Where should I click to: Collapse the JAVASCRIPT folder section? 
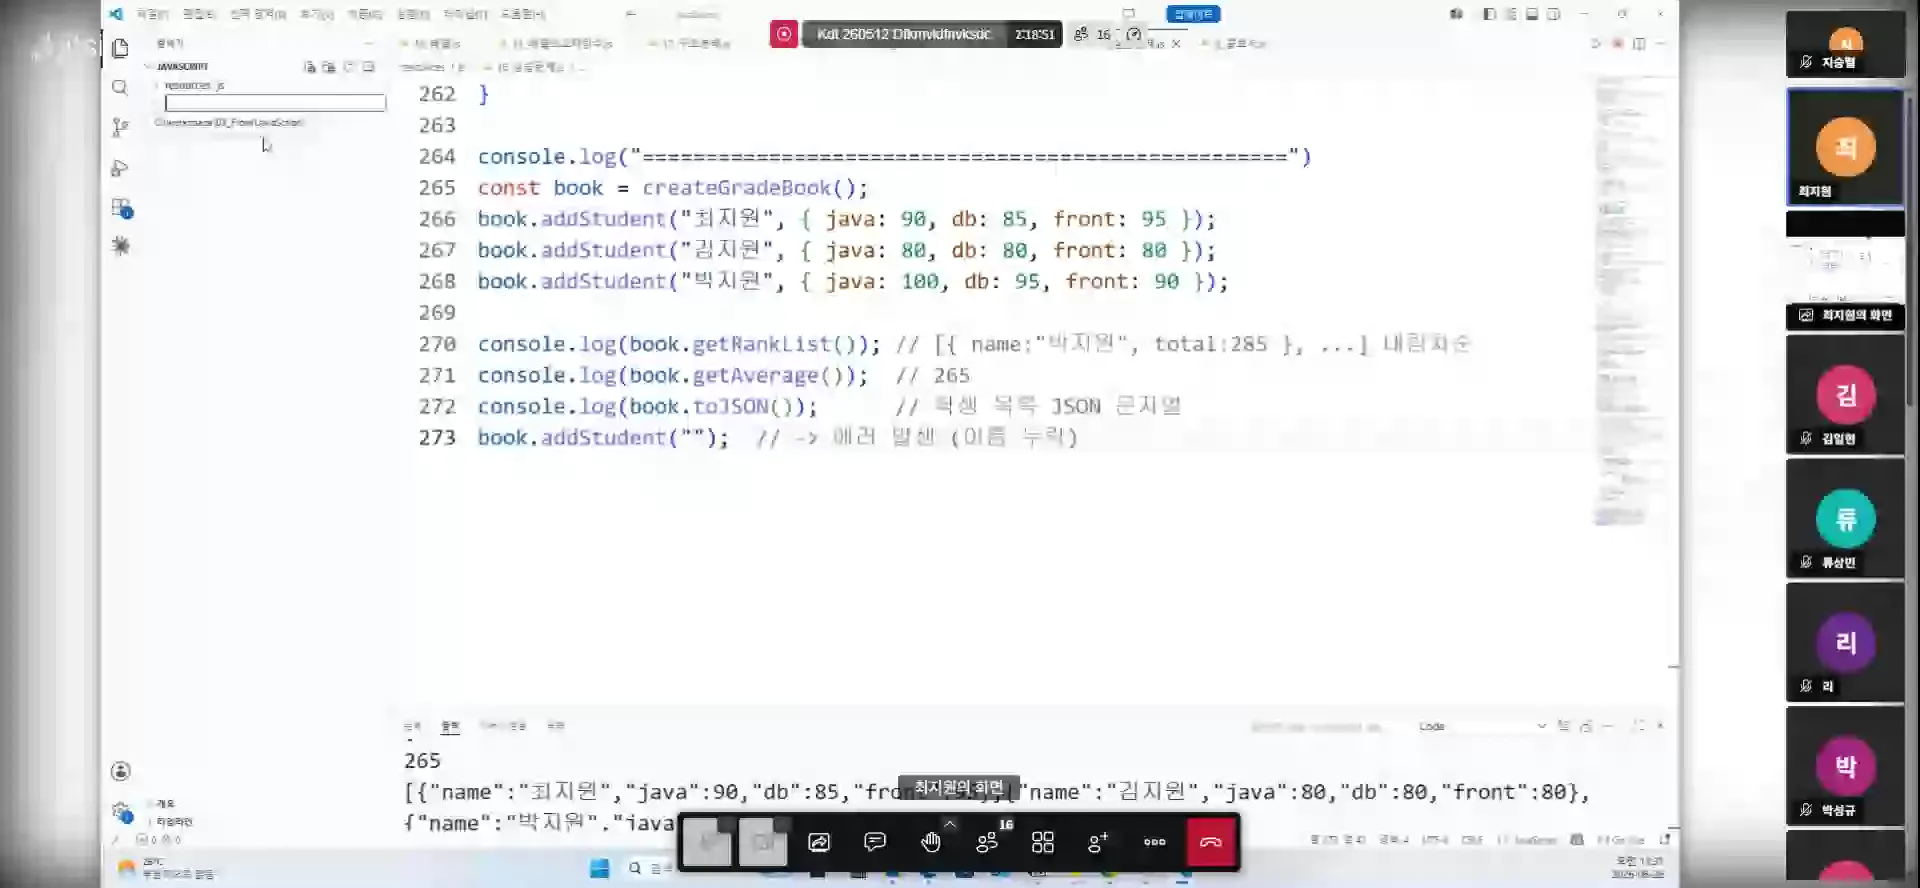click(181, 67)
